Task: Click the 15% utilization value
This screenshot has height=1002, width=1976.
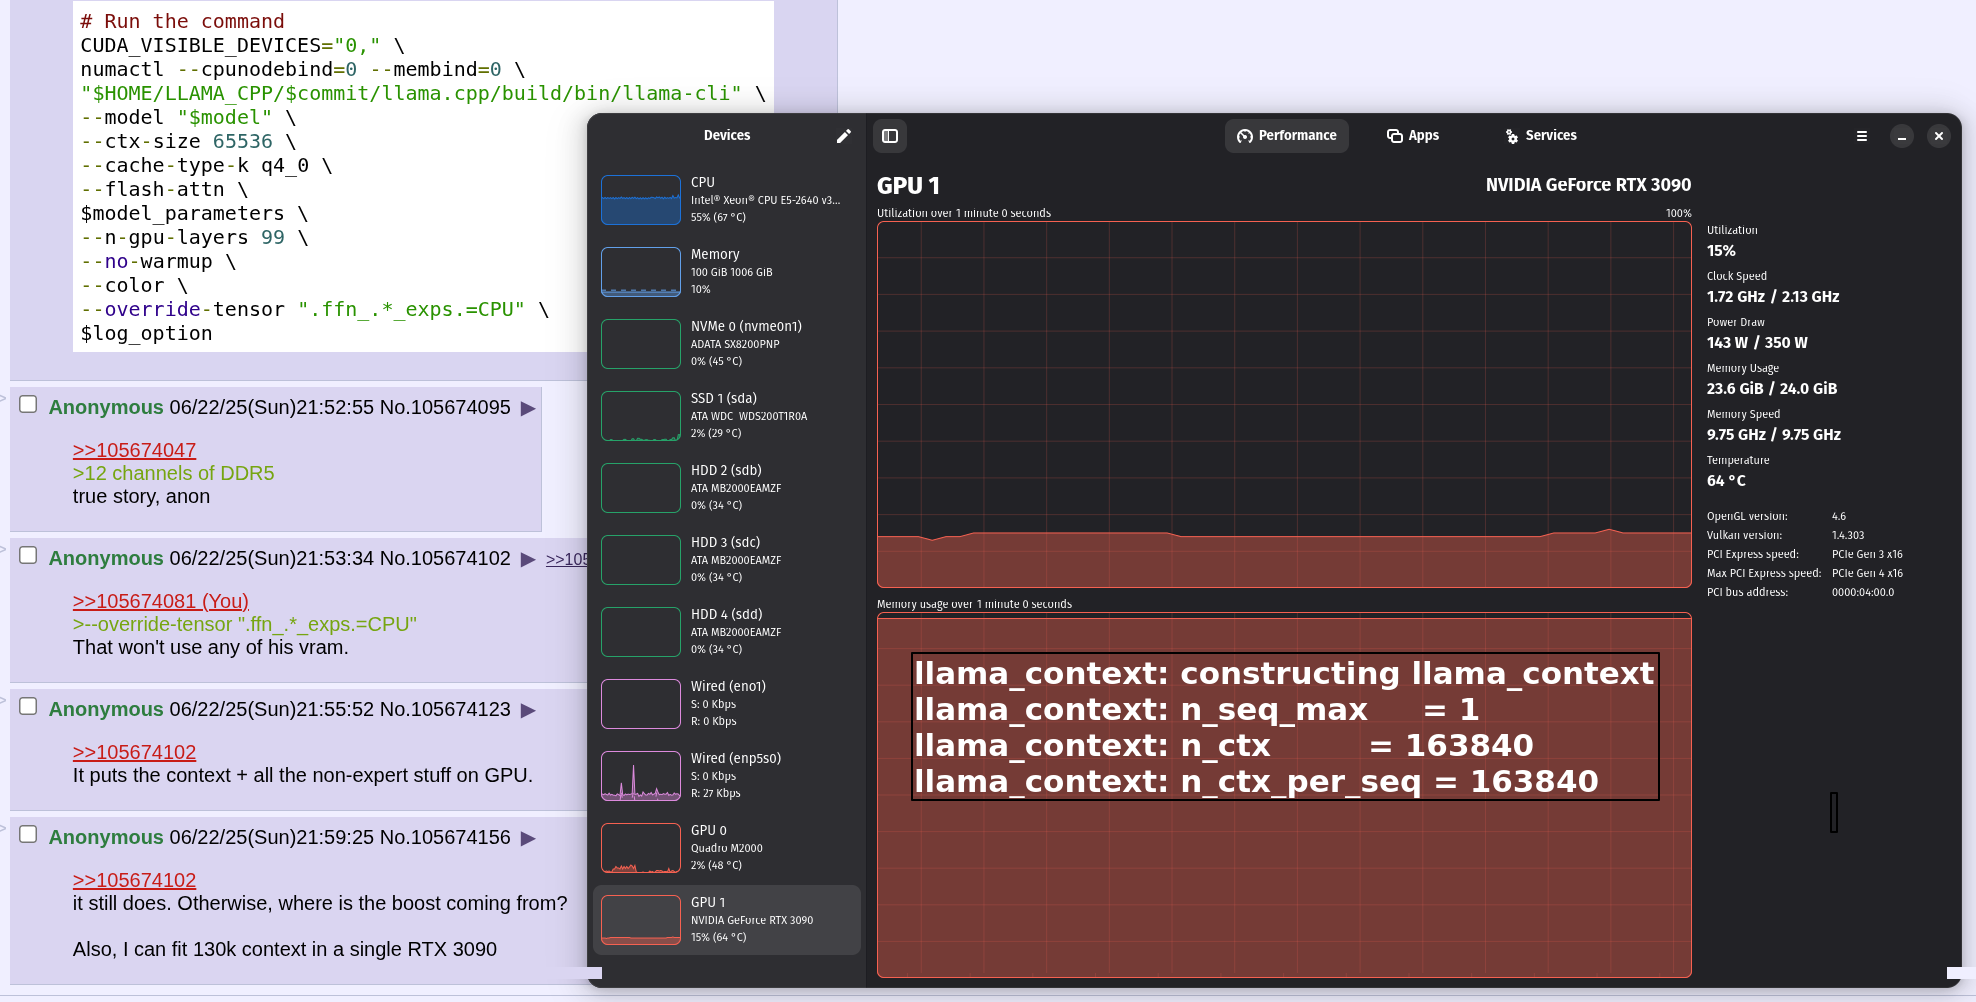Action: [x=1721, y=251]
